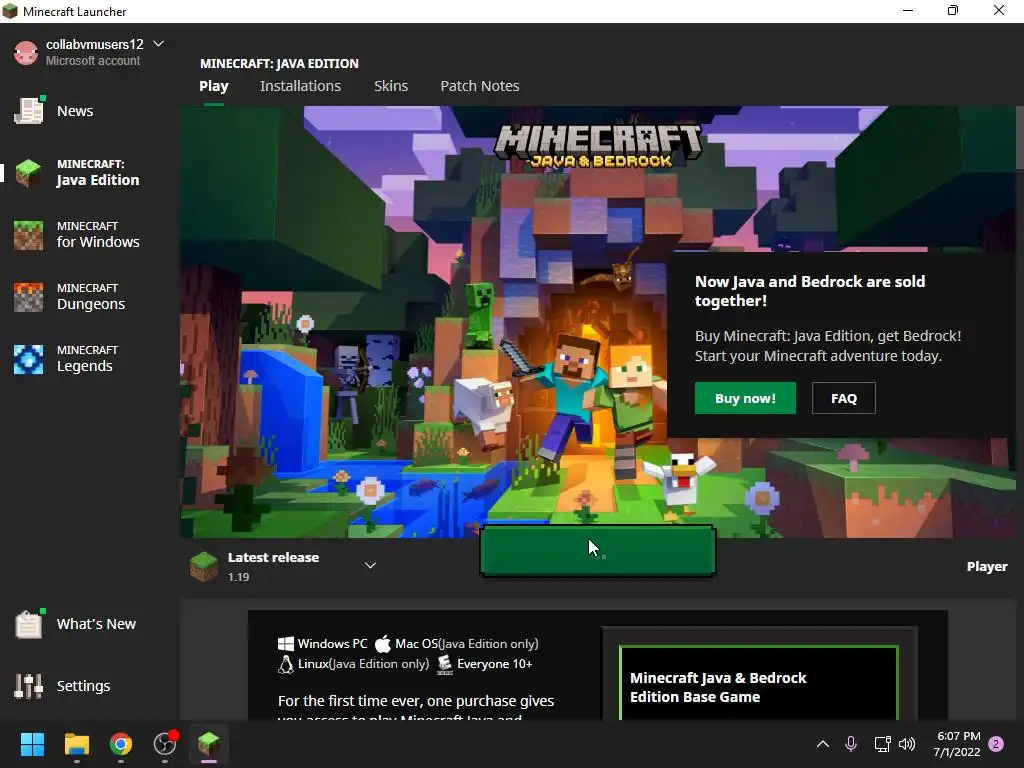The image size is (1024, 768).
Task: Open the Minecraft for Windows icon
Action: pos(29,235)
